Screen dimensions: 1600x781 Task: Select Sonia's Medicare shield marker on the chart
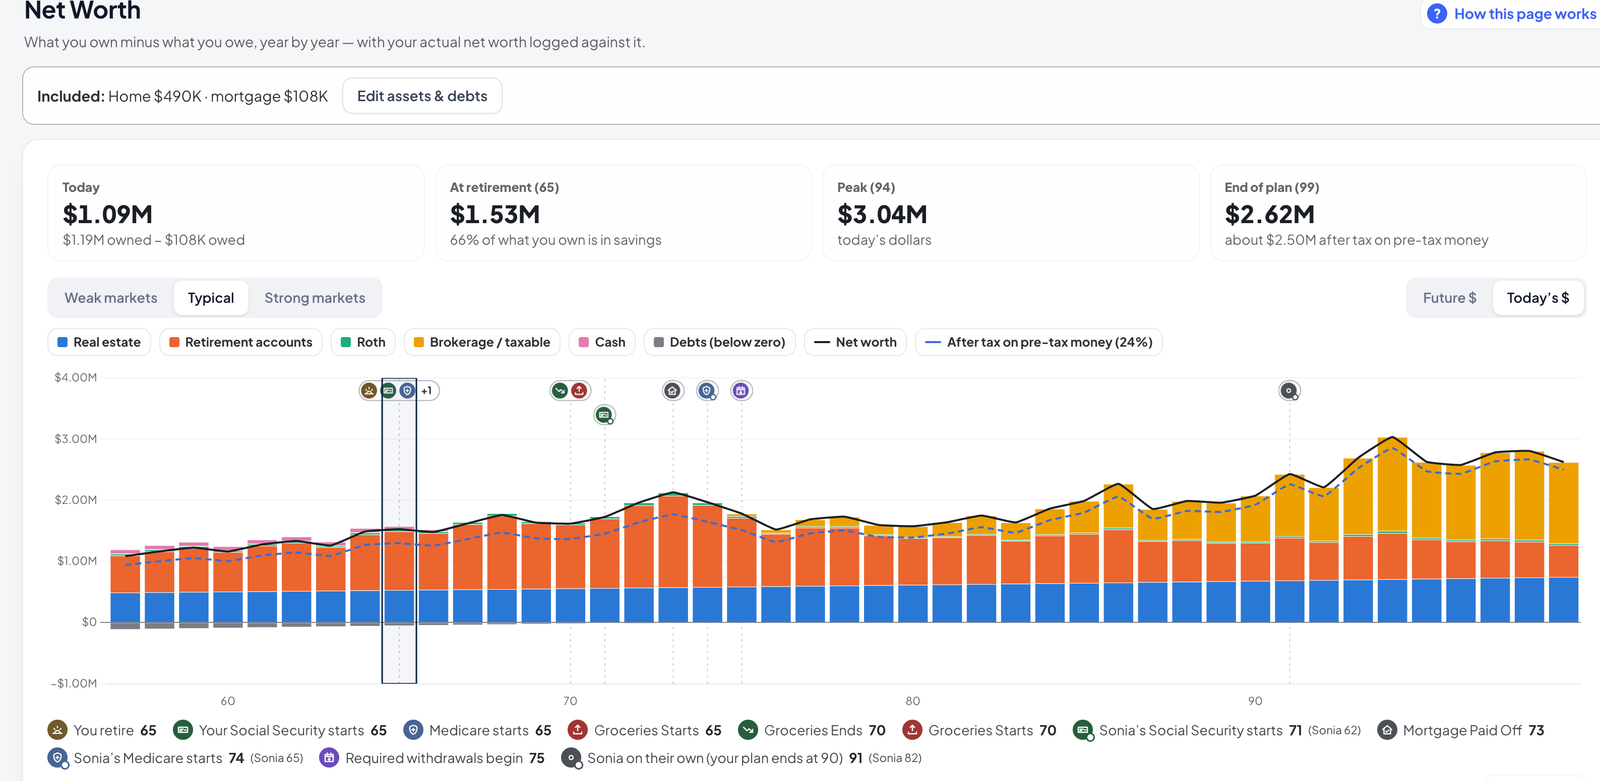[x=707, y=391]
